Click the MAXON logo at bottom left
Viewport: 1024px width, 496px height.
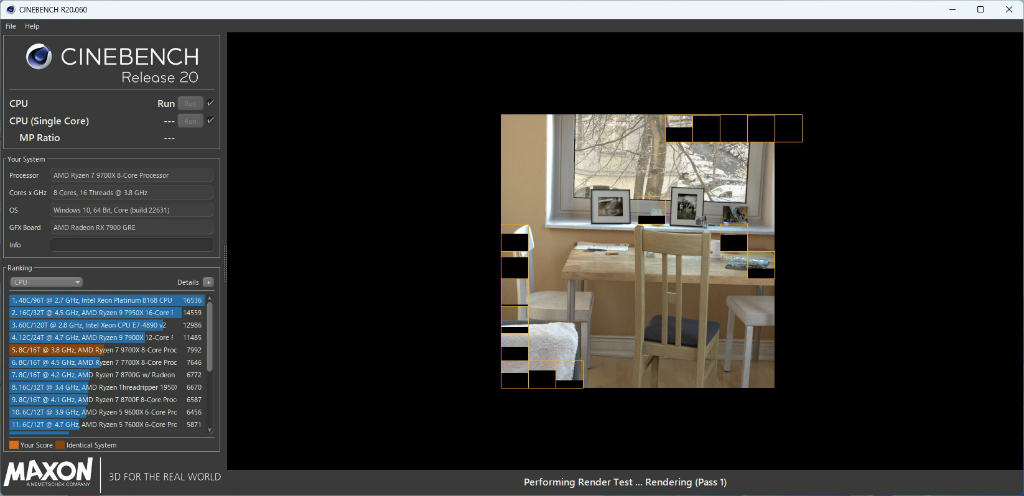(x=48, y=473)
